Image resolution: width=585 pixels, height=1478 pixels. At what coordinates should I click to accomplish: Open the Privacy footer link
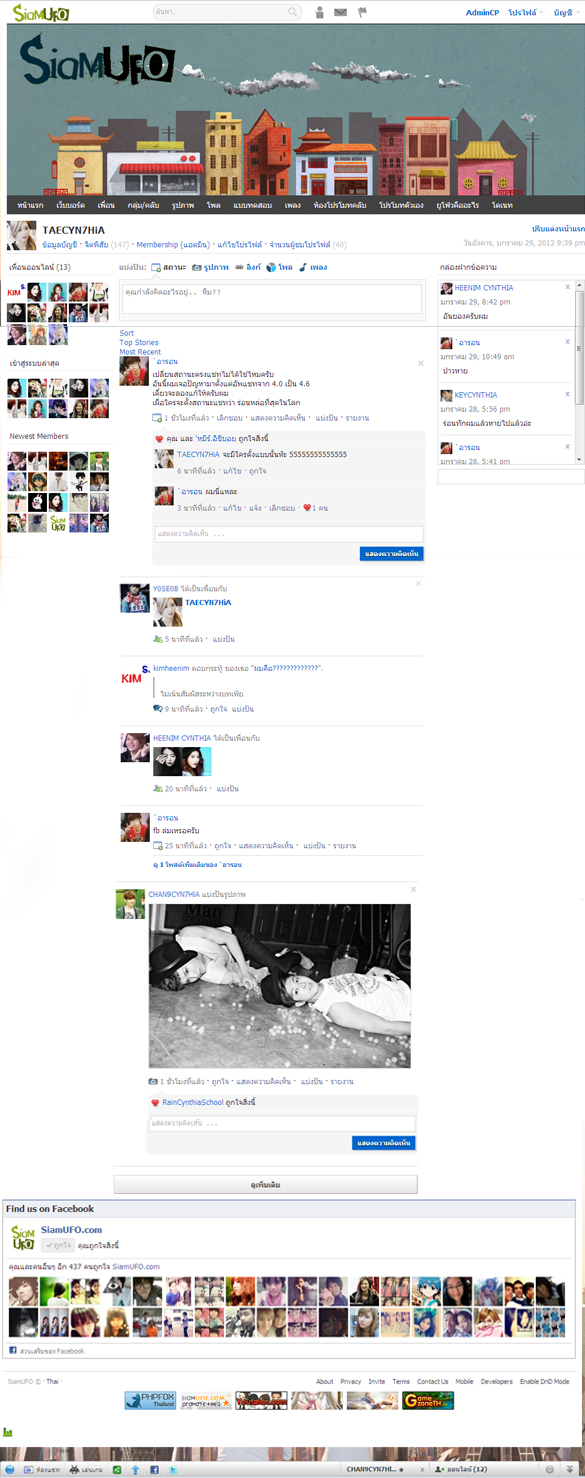click(351, 1381)
